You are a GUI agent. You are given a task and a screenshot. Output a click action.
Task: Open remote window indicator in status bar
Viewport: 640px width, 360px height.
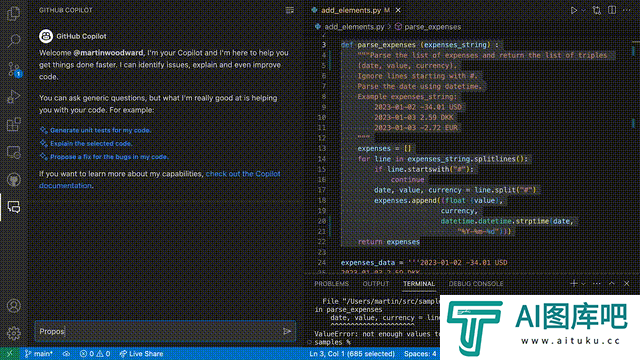9,353
